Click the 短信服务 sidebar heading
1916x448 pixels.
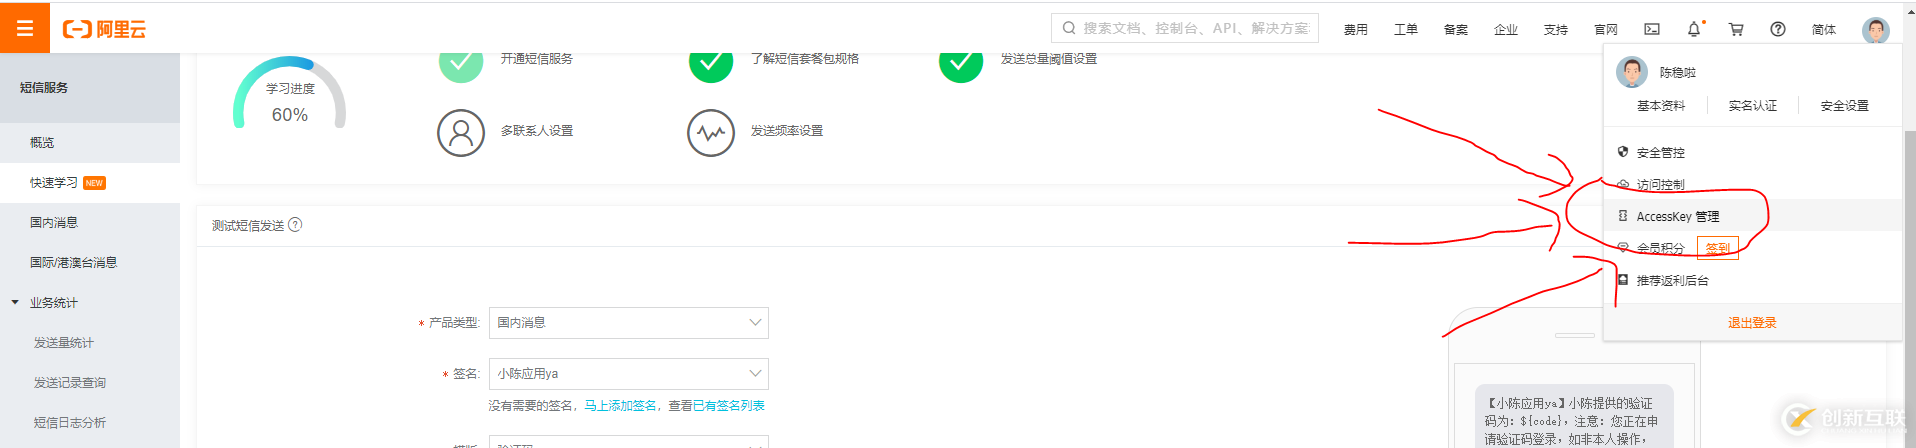[x=44, y=88]
